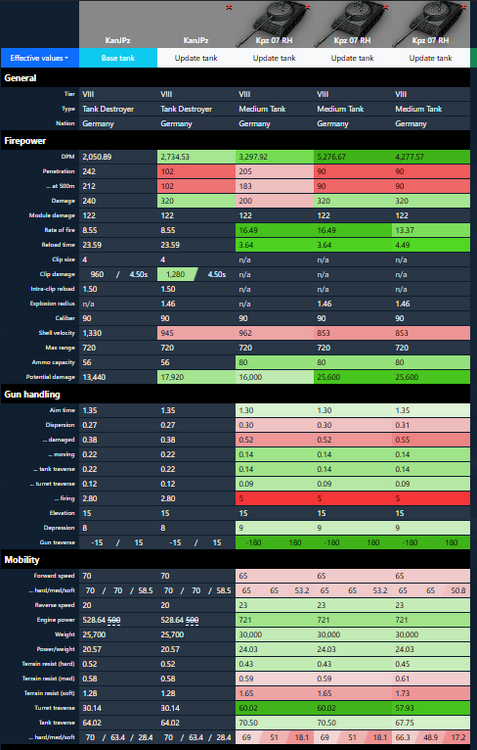Click Update tank under the KanJPz column

coord(196,58)
